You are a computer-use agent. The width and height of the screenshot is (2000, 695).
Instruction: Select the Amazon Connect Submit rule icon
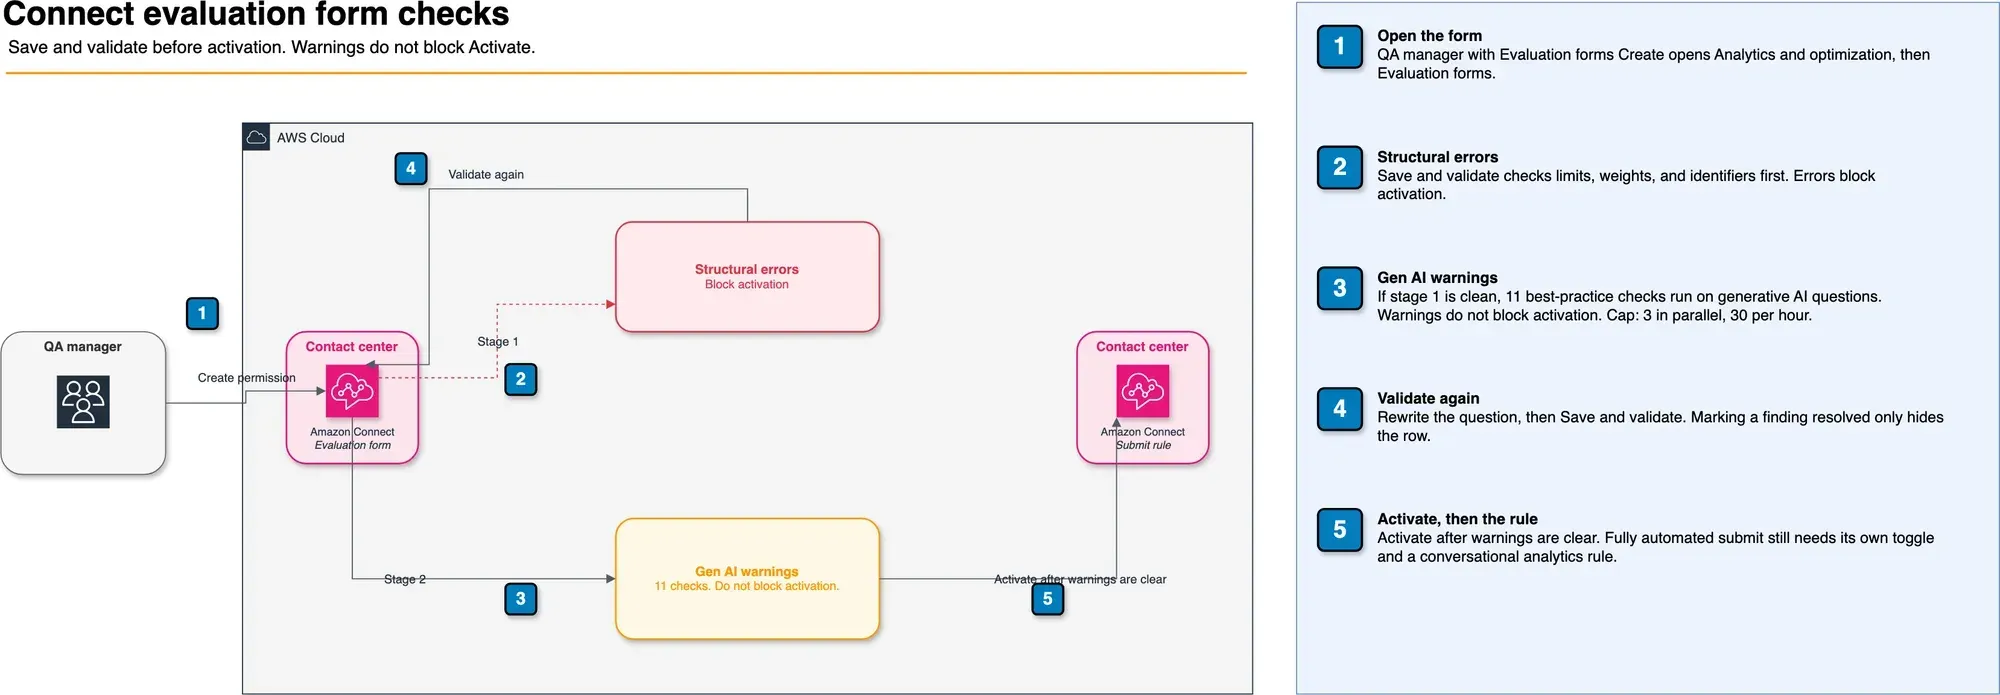coord(1143,391)
